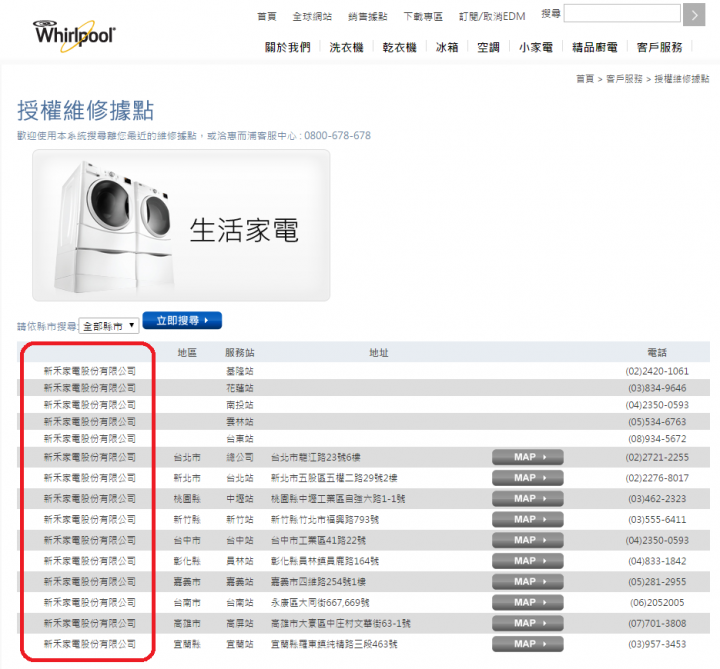Select phone (05)281-2955
720x669 pixels.
click(657, 582)
